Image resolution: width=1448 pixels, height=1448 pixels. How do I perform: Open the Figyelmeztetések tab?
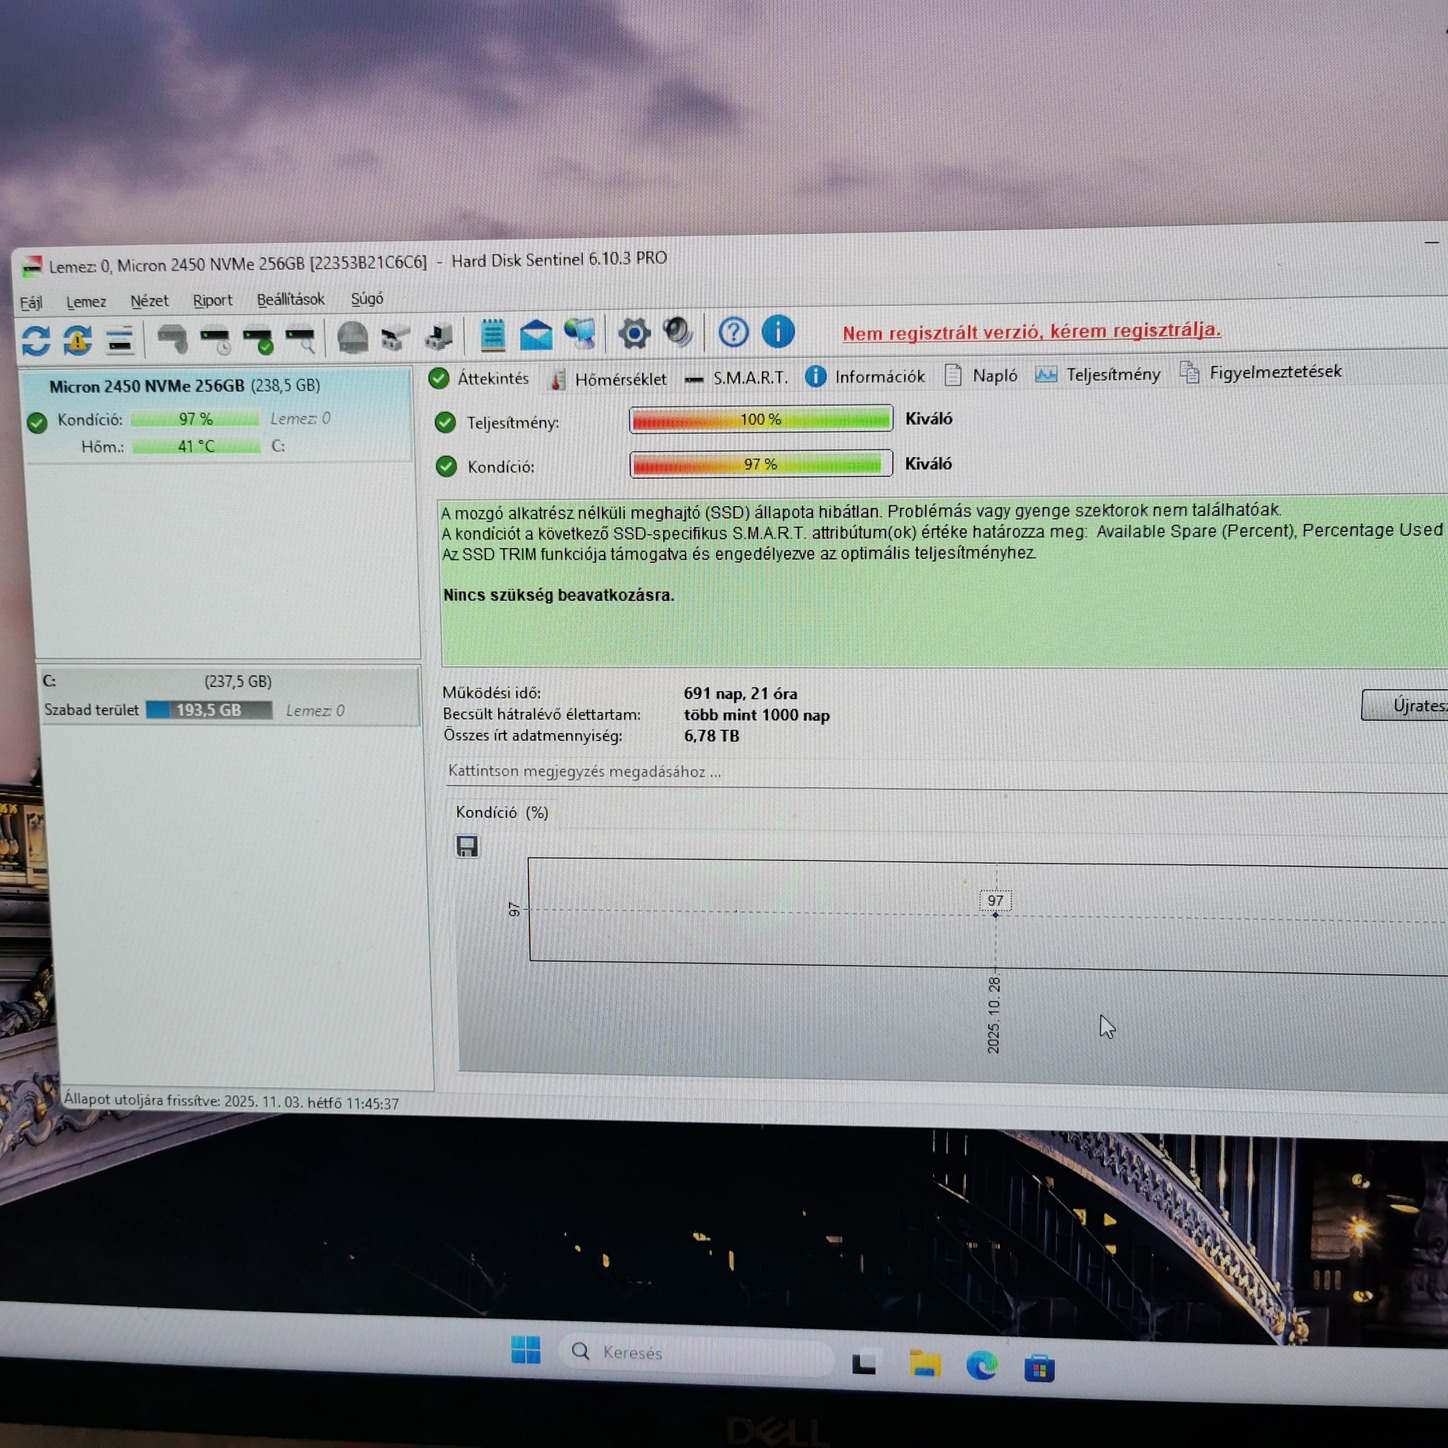[x=1260, y=372]
